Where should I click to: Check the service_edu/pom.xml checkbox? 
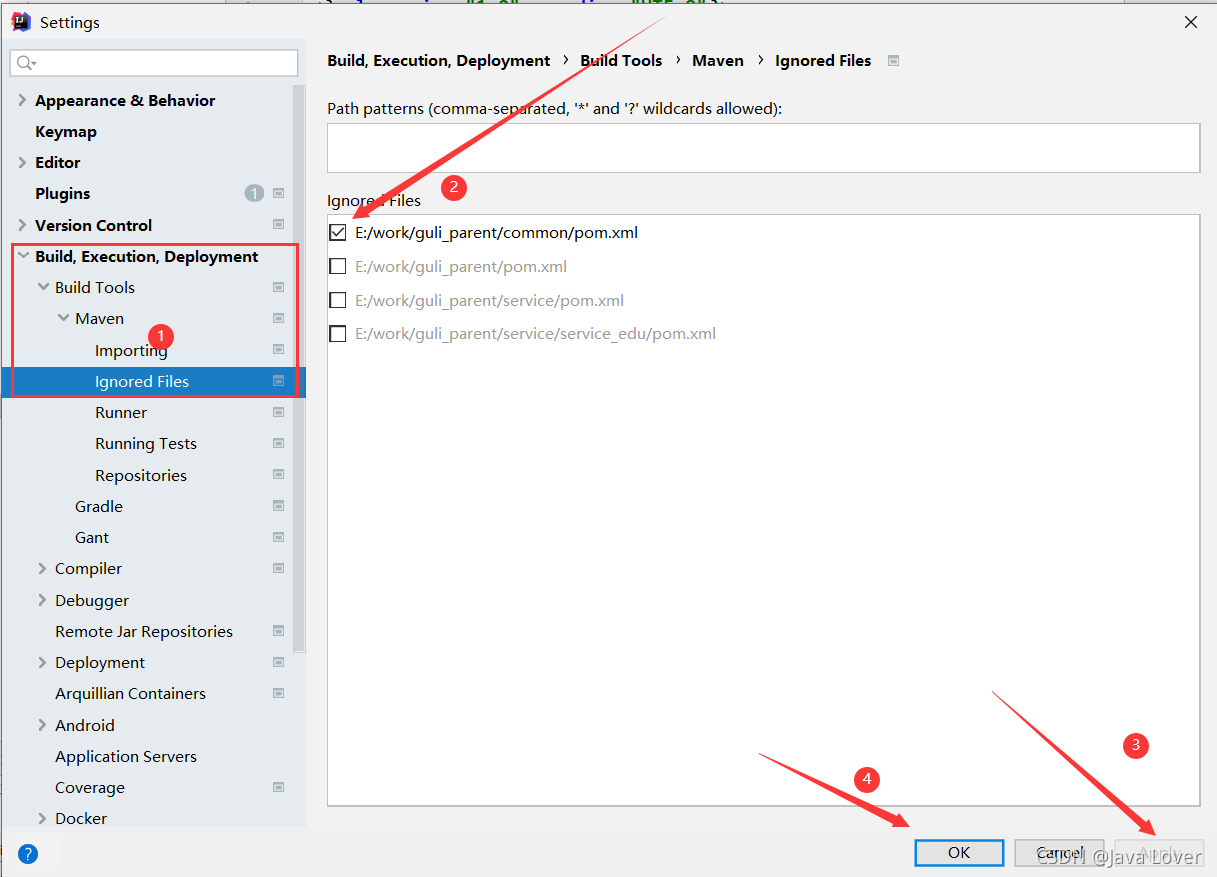tap(338, 334)
